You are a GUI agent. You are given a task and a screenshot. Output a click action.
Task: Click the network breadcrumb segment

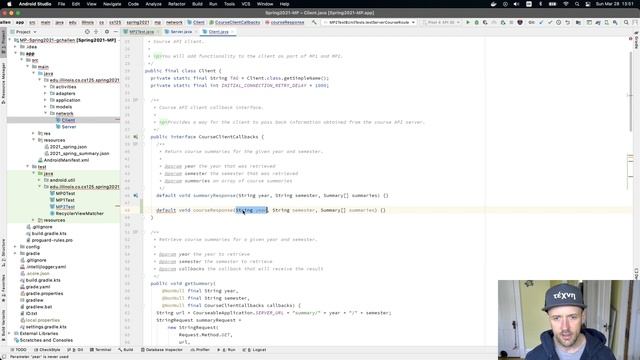[x=174, y=22]
